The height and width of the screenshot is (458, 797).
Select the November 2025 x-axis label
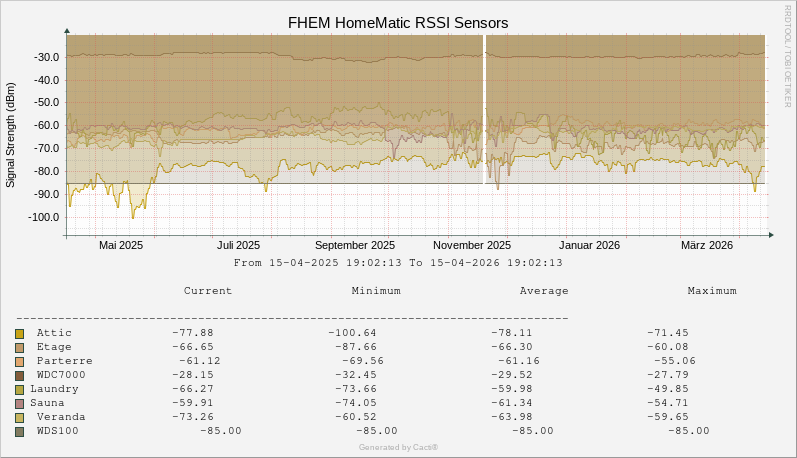tap(472, 245)
